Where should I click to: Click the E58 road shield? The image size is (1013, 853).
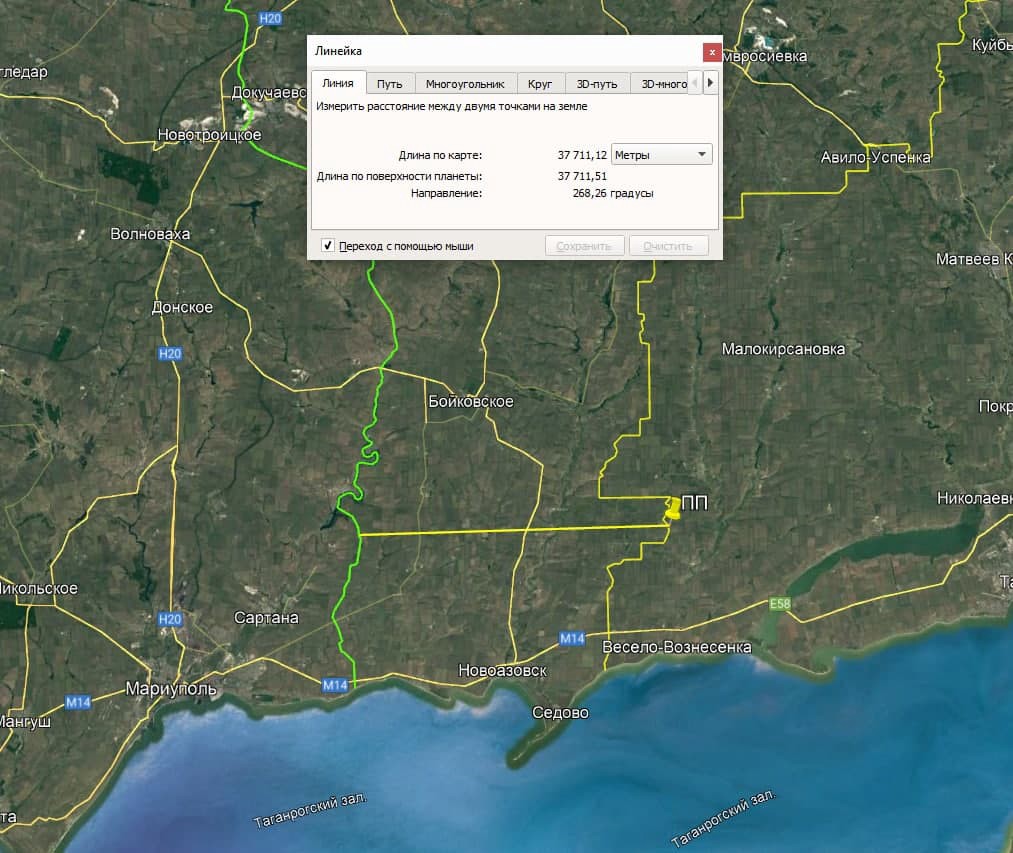[780, 604]
